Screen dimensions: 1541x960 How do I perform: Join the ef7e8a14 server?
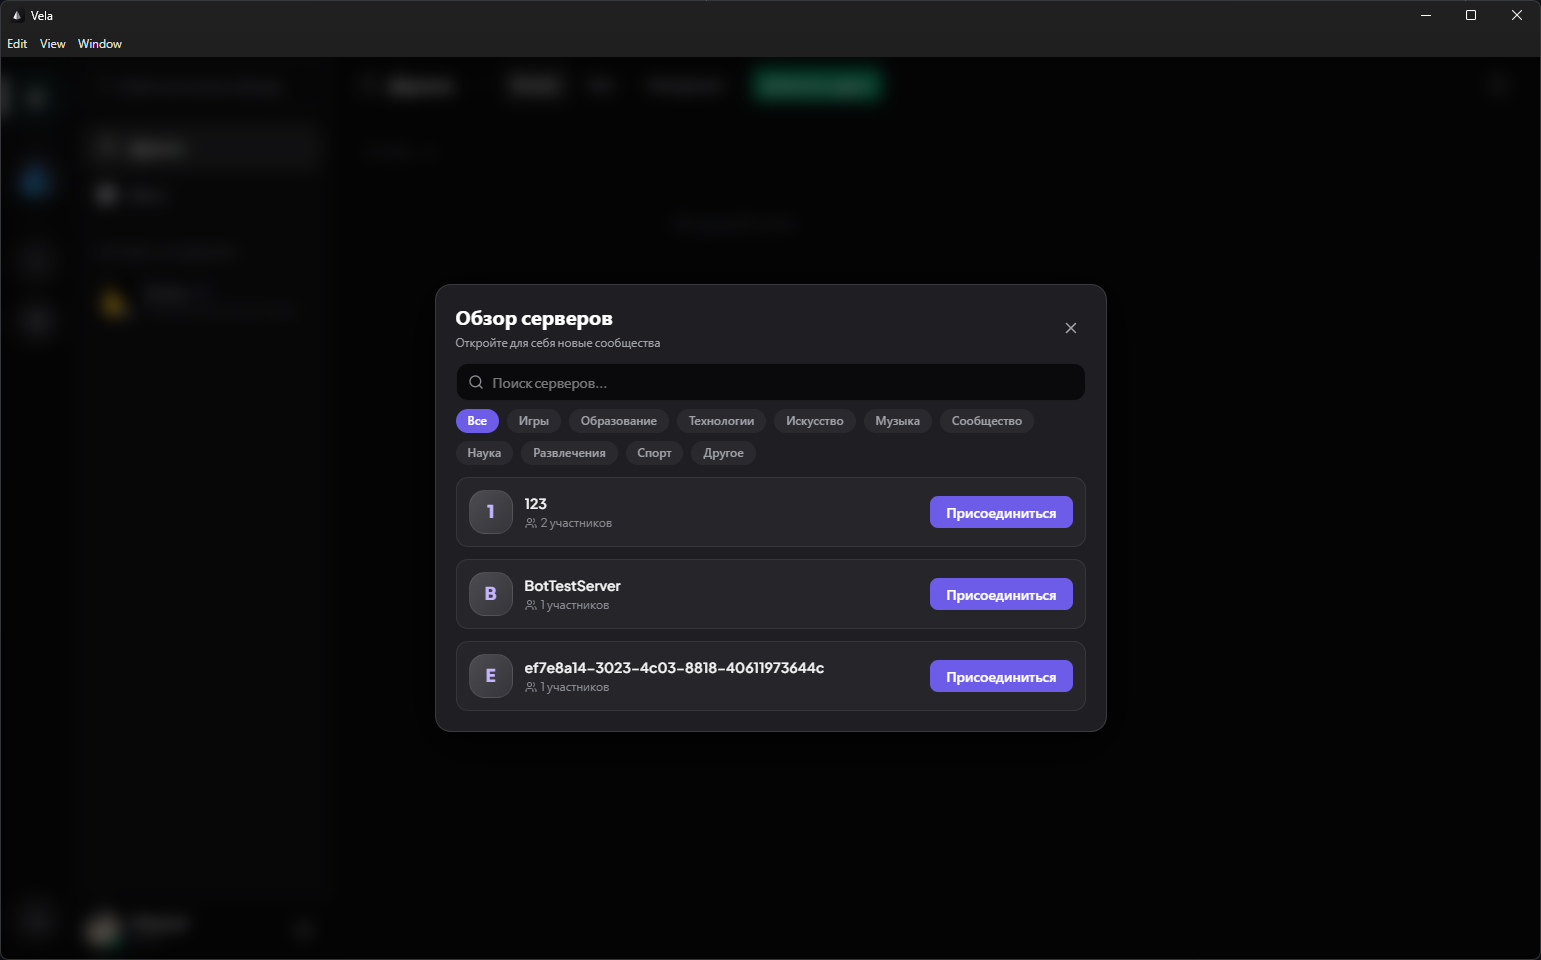[1000, 677]
